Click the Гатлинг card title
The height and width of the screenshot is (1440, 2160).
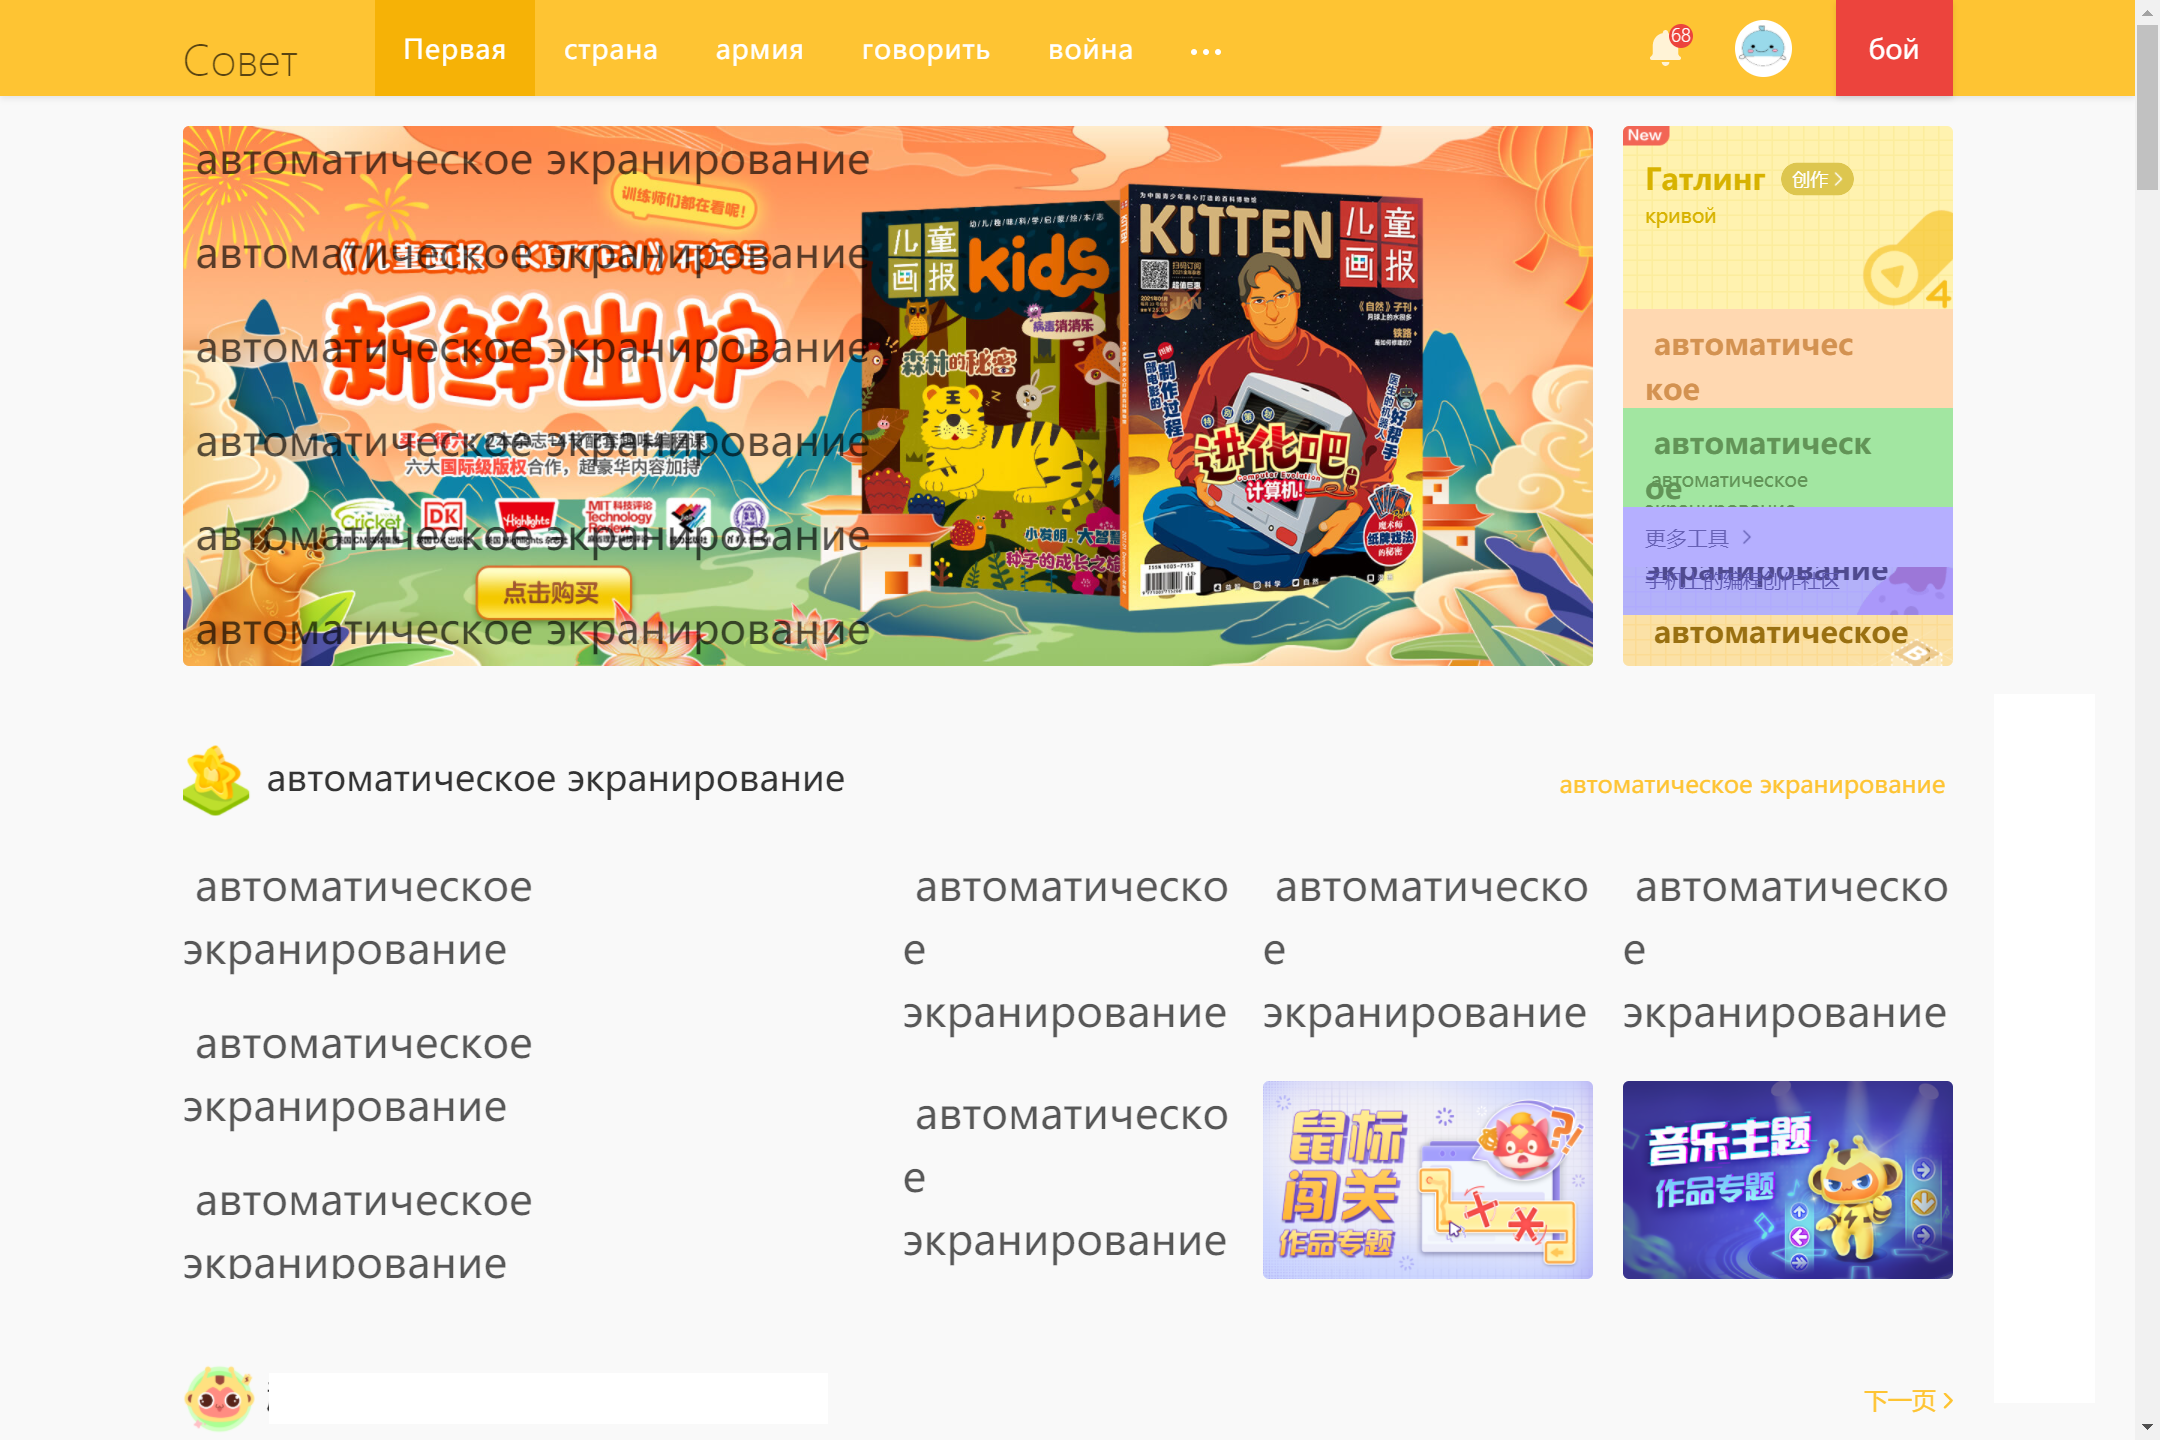coord(1705,179)
